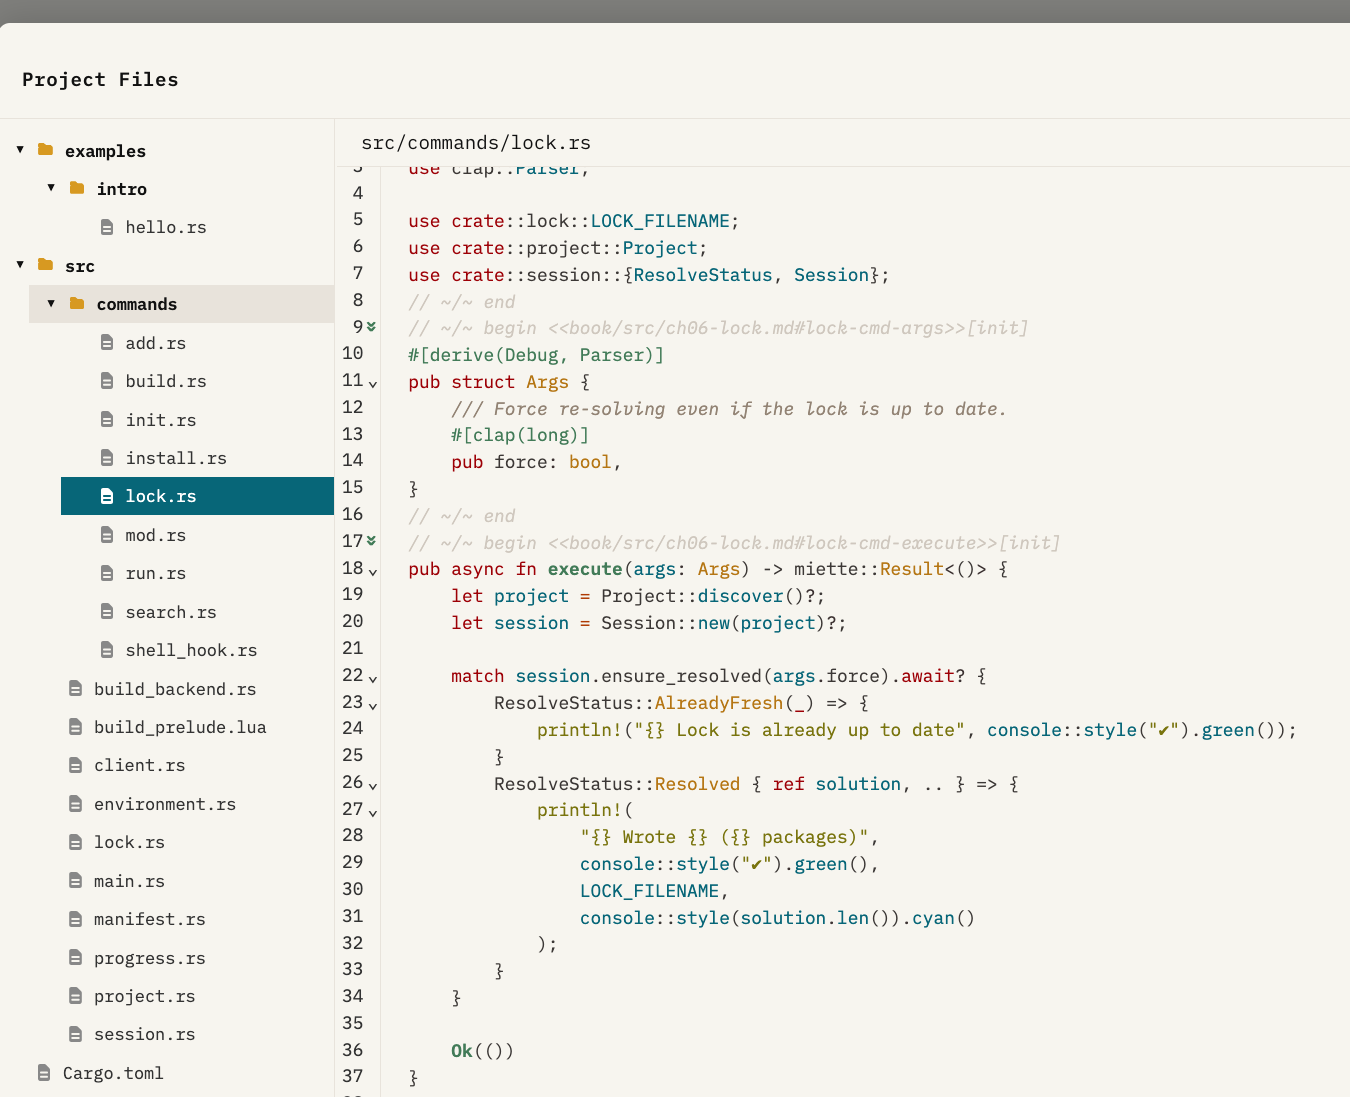Fold the match block at line 22
This screenshot has width=1350, height=1097.
coord(373,679)
